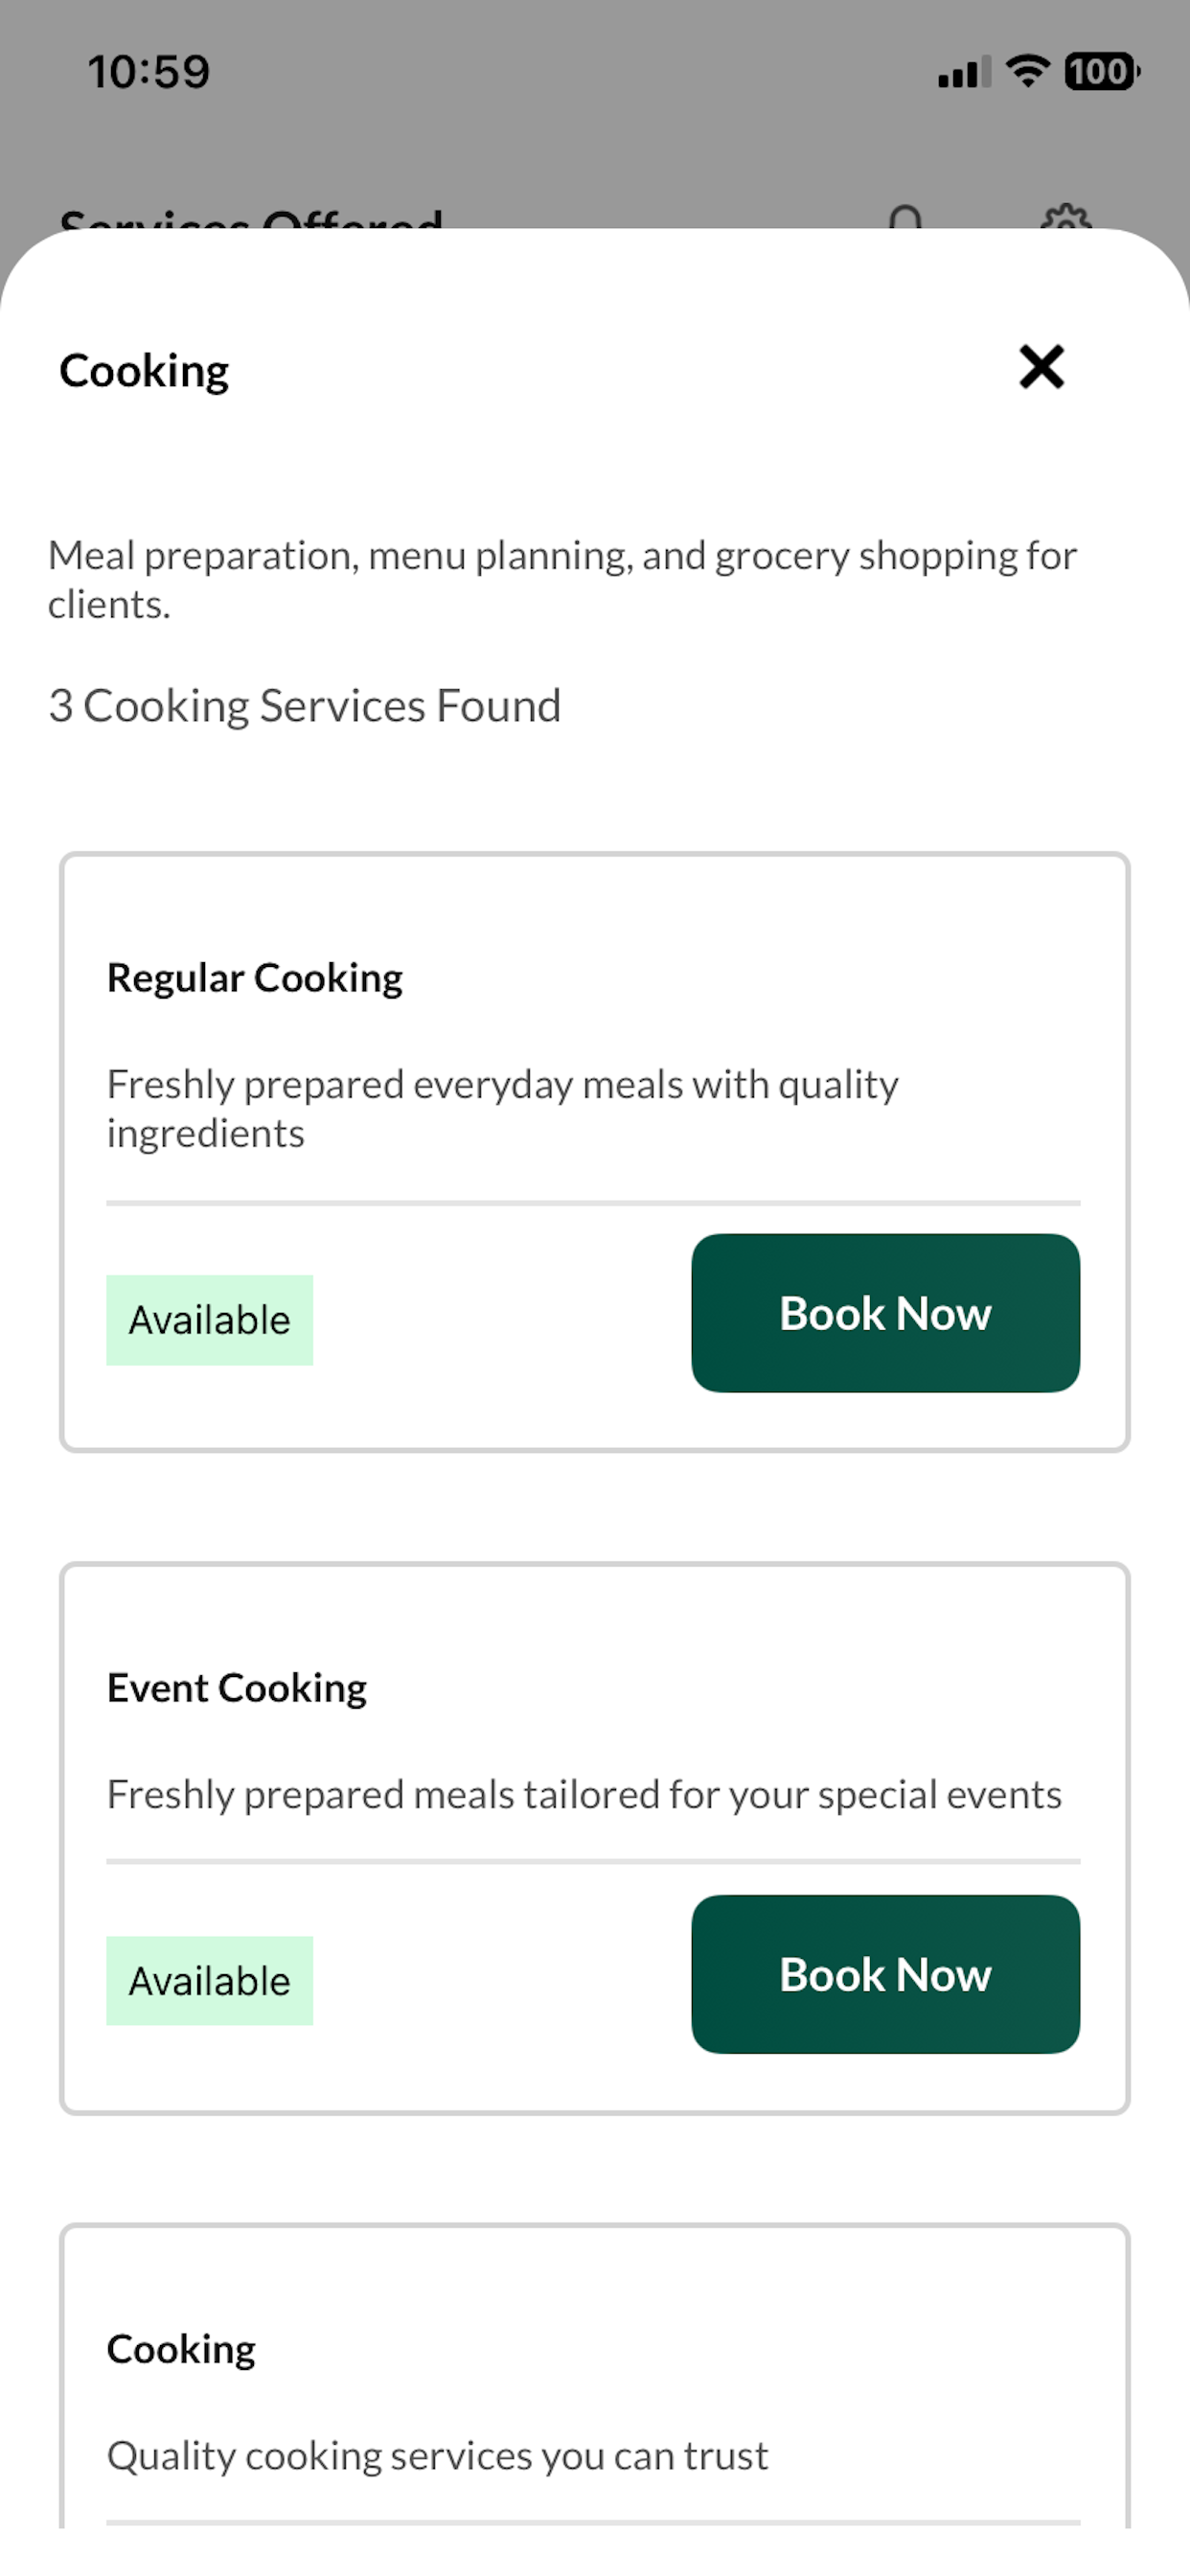Screen dimensions: 1190x2576
Task: Tap the Wi-Fi status icon
Action: tap(1027, 71)
